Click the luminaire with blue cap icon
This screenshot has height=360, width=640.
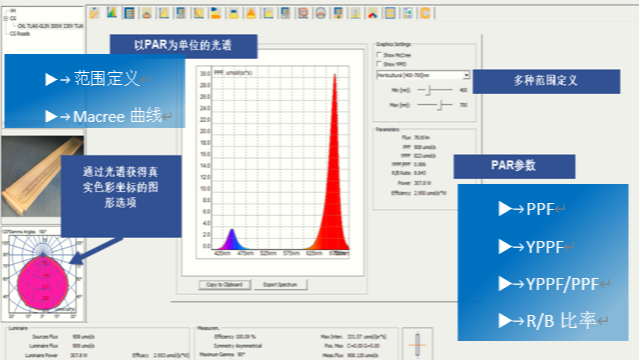[x=233, y=13]
